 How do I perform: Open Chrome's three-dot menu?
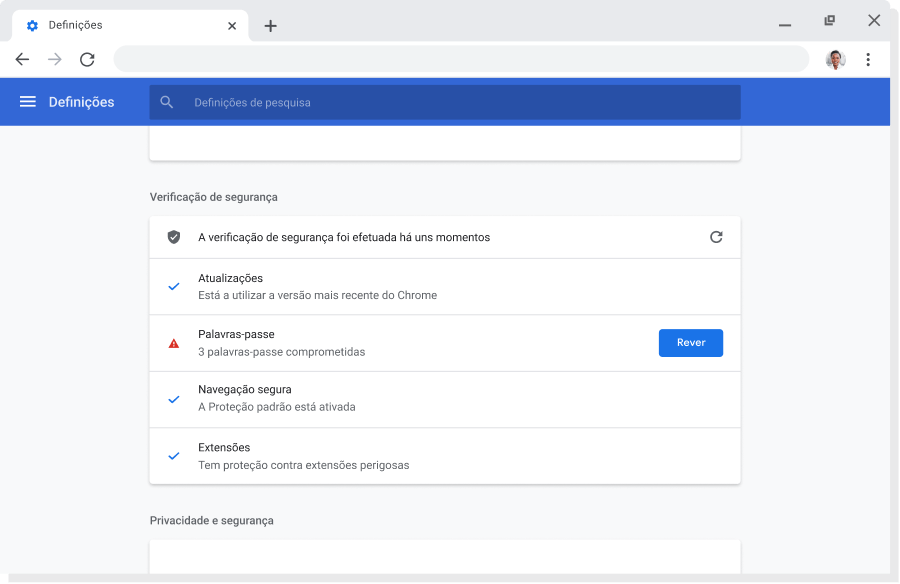point(868,60)
